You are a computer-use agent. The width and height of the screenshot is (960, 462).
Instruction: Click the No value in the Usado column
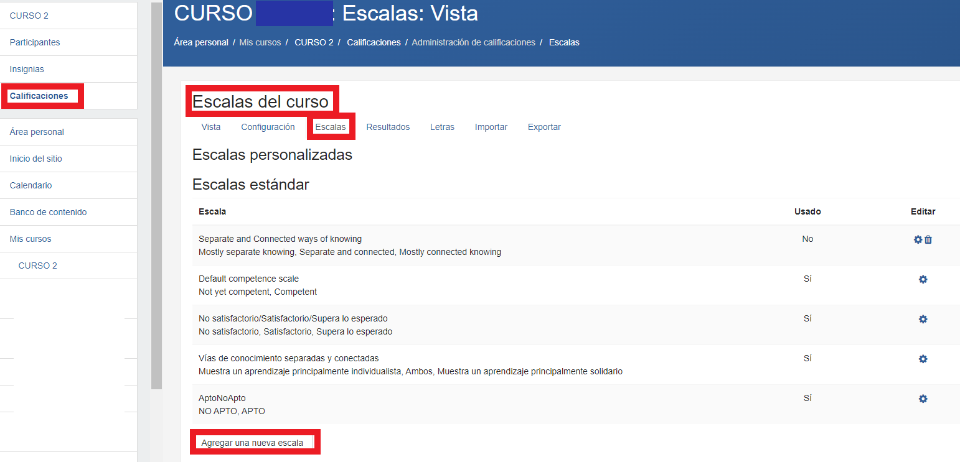point(808,239)
